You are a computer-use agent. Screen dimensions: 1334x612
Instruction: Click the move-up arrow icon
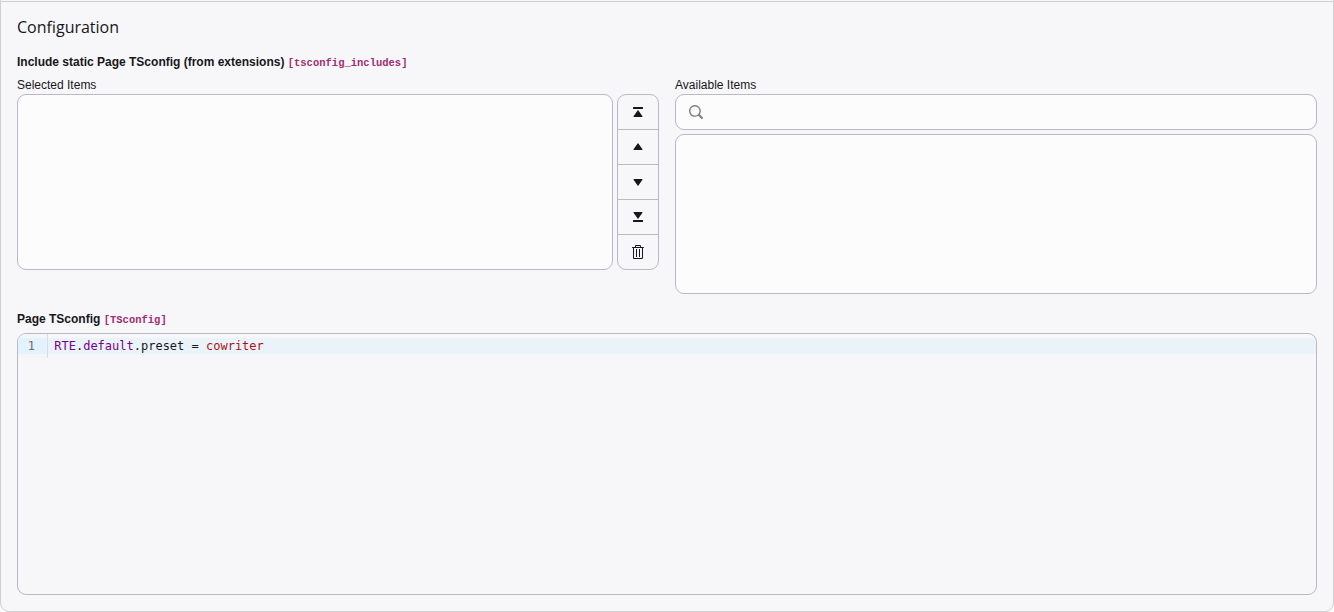coord(637,147)
